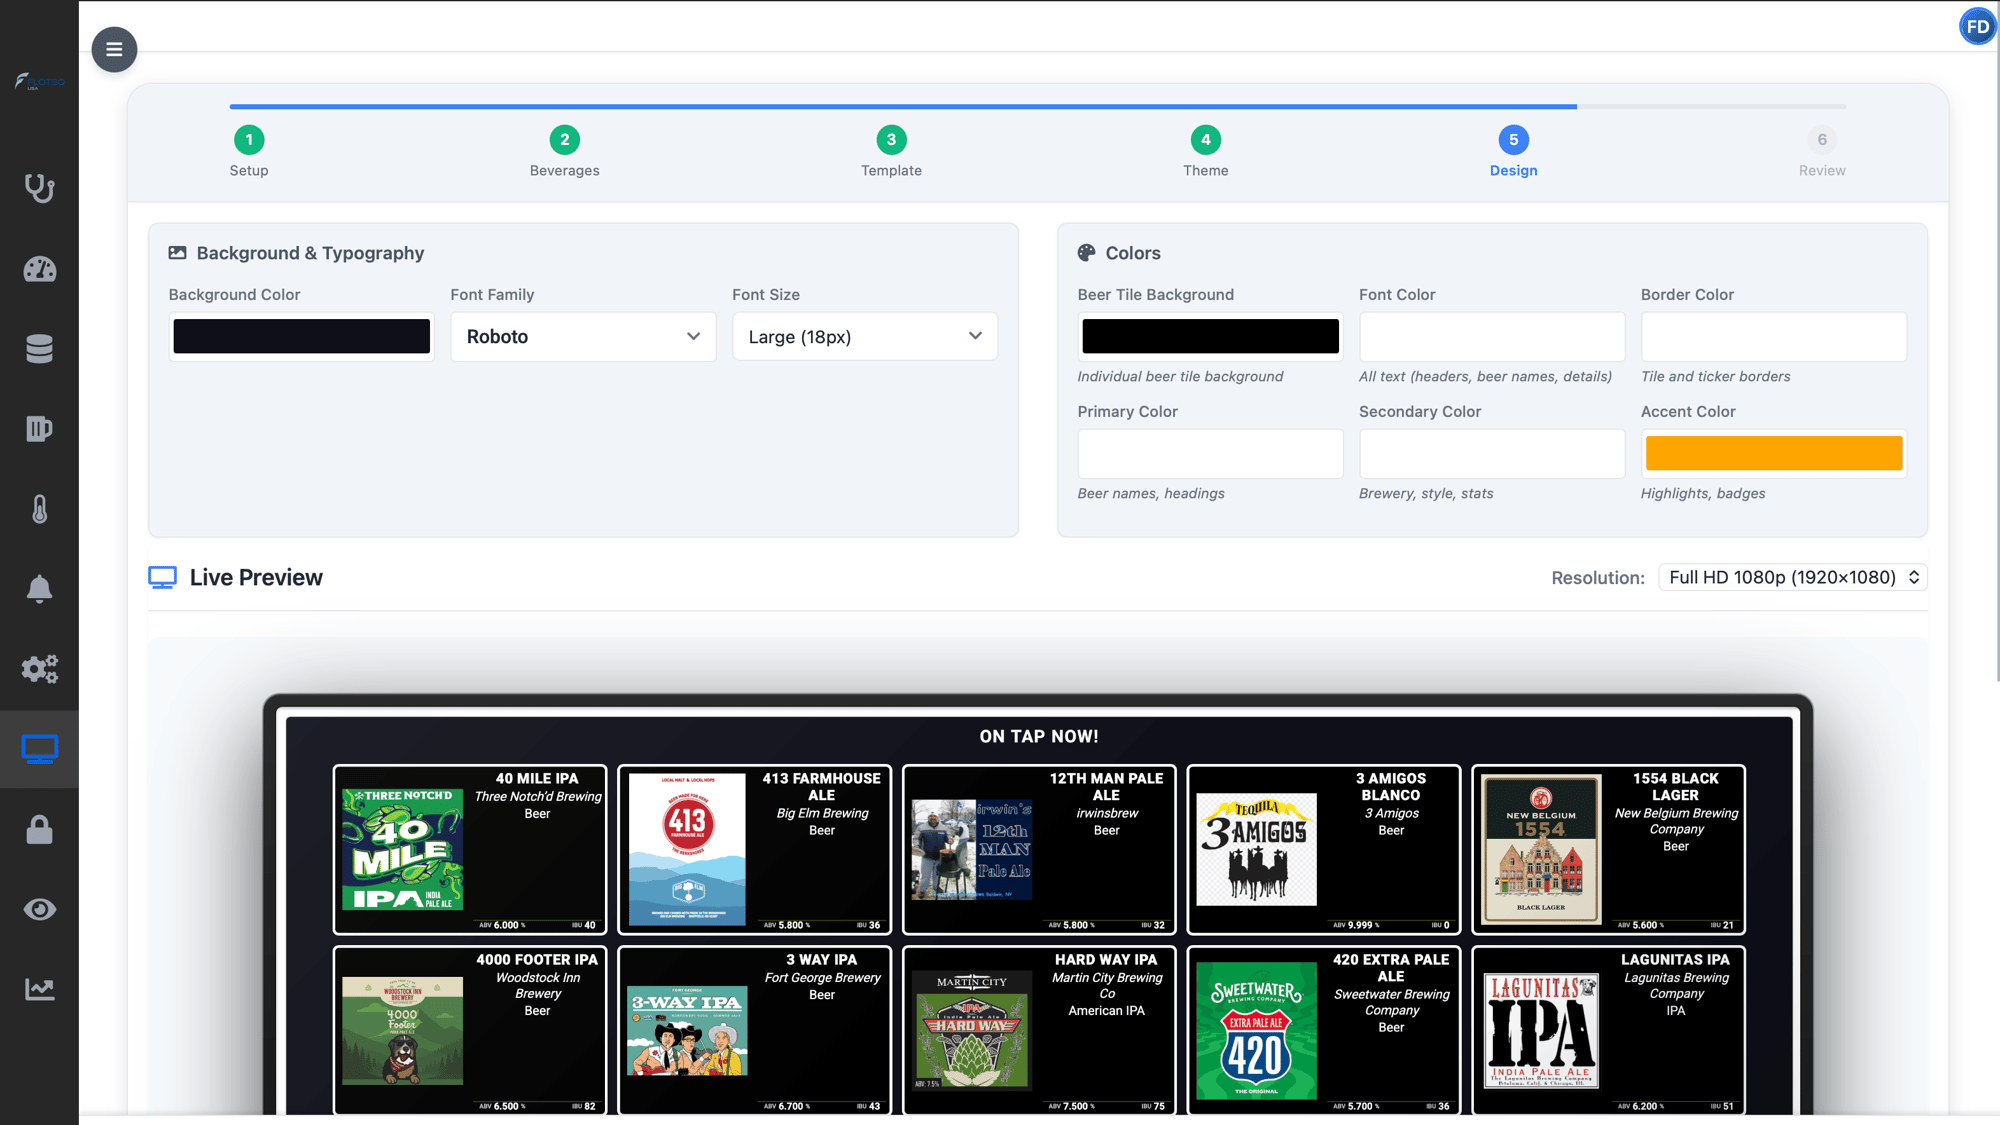Open the gears settings sidebar icon
The width and height of the screenshot is (2000, 1125).
pyautogui.click(x=39, y=669)
